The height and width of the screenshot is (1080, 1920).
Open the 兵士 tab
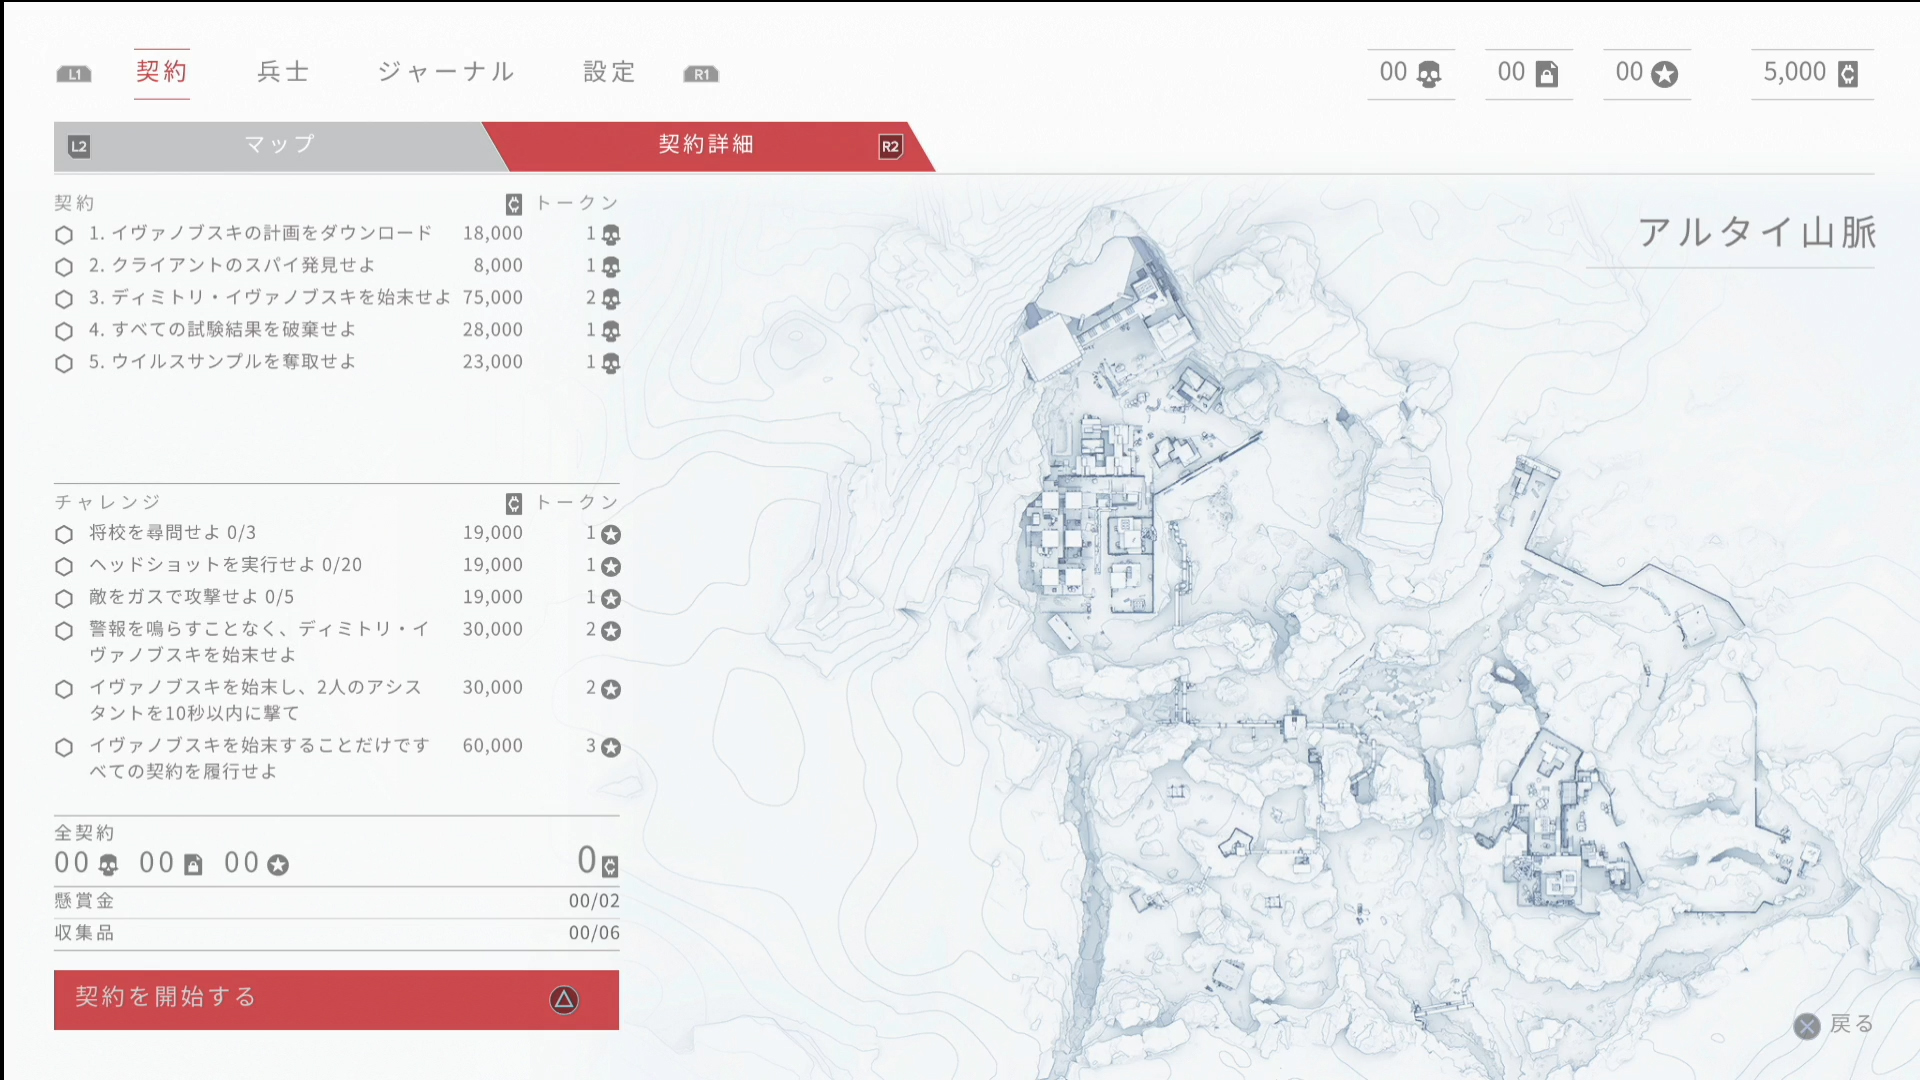283,72
